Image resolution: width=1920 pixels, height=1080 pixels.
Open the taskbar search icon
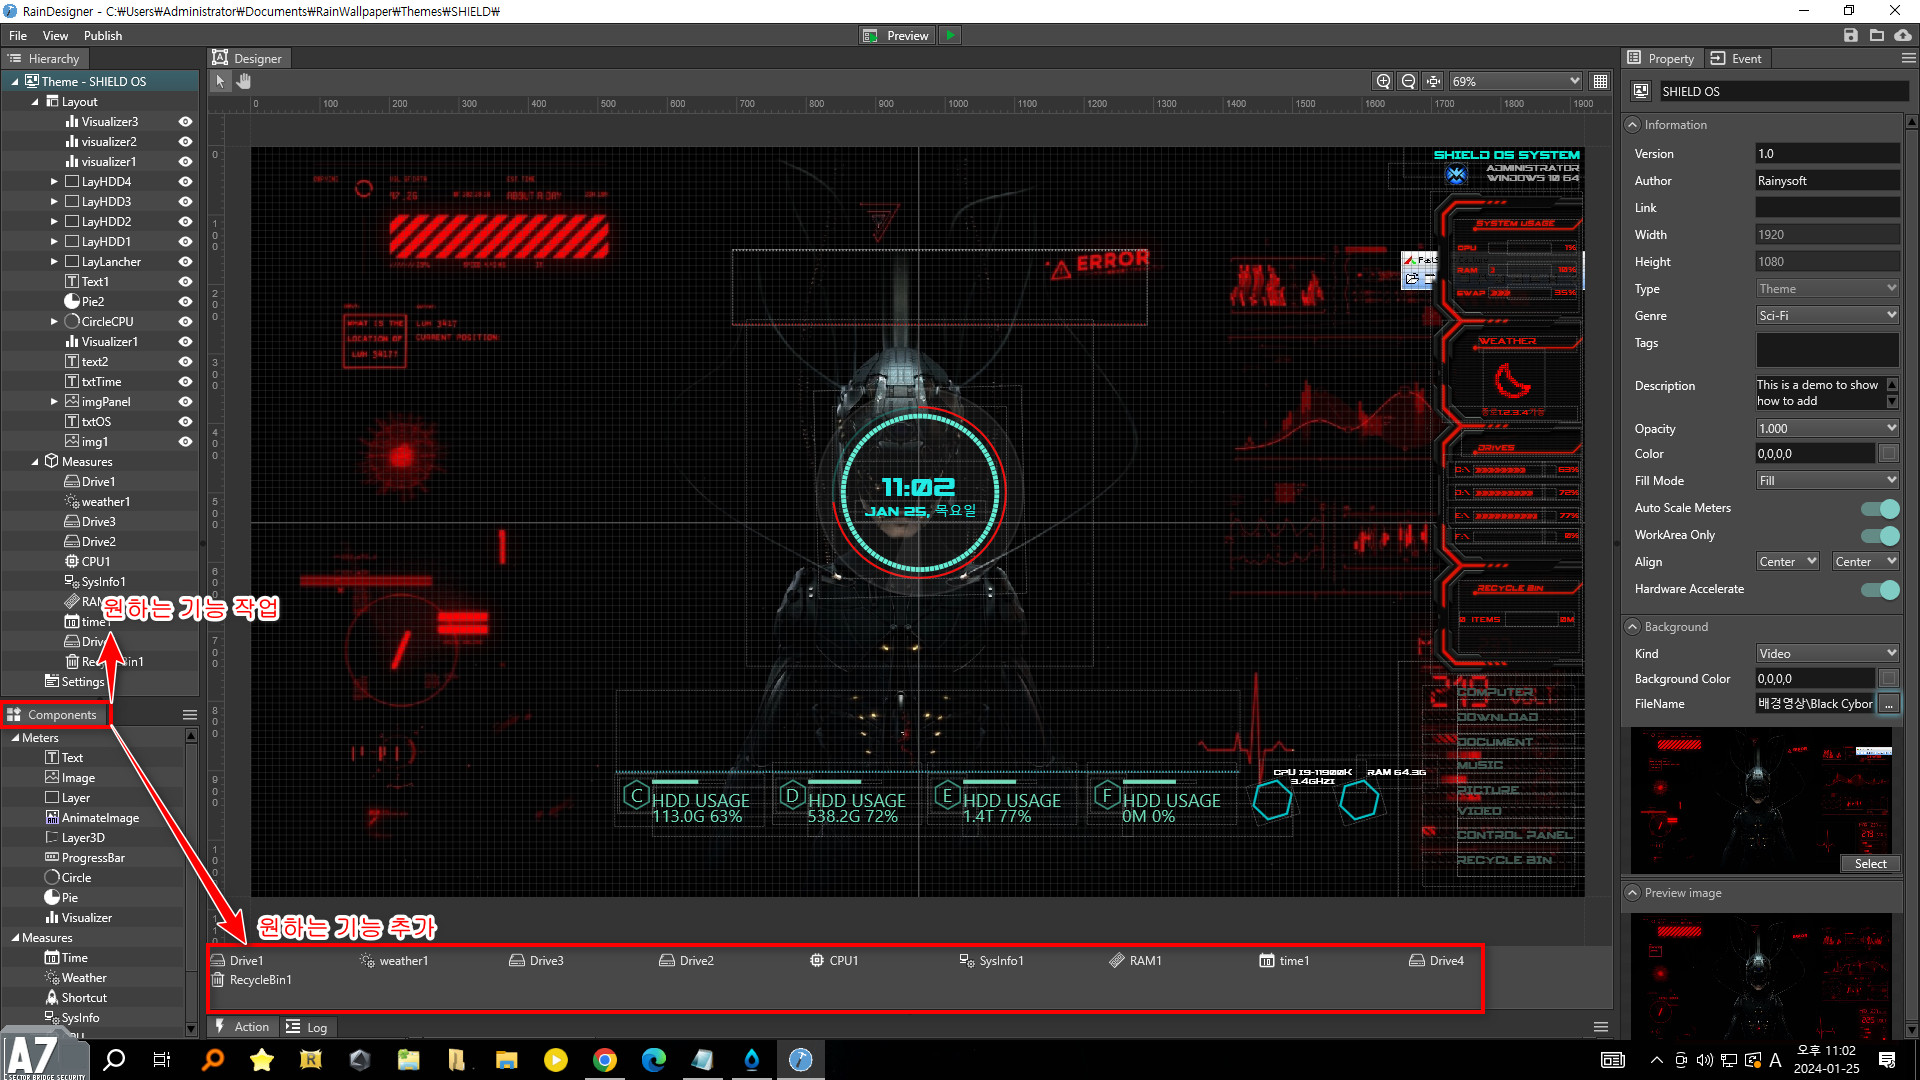click(x=114, y=1060)
